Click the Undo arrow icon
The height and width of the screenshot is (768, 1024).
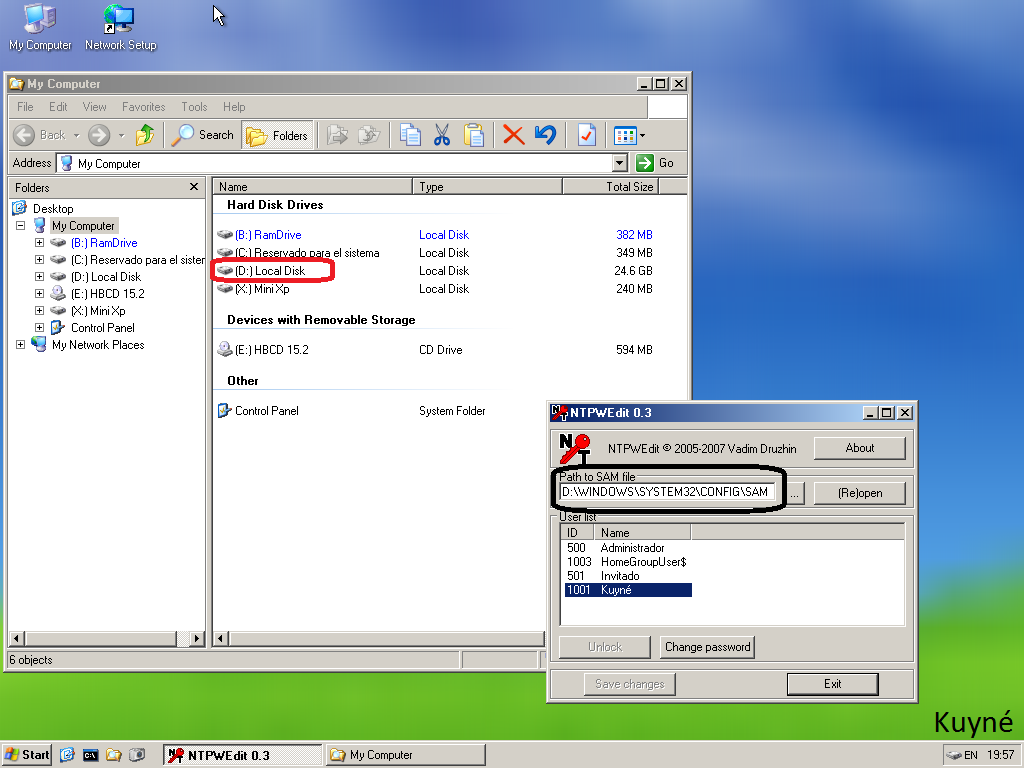click(x=545, y=135)
